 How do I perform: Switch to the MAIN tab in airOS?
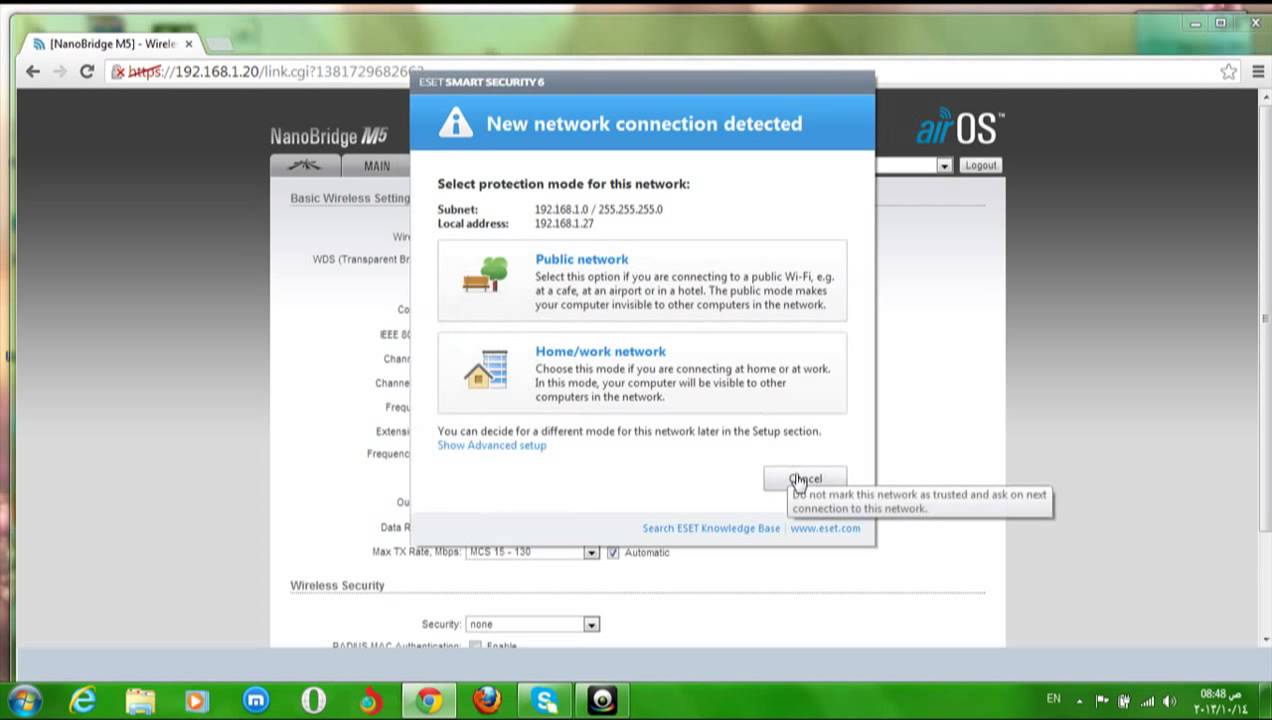tap(377, 166)
